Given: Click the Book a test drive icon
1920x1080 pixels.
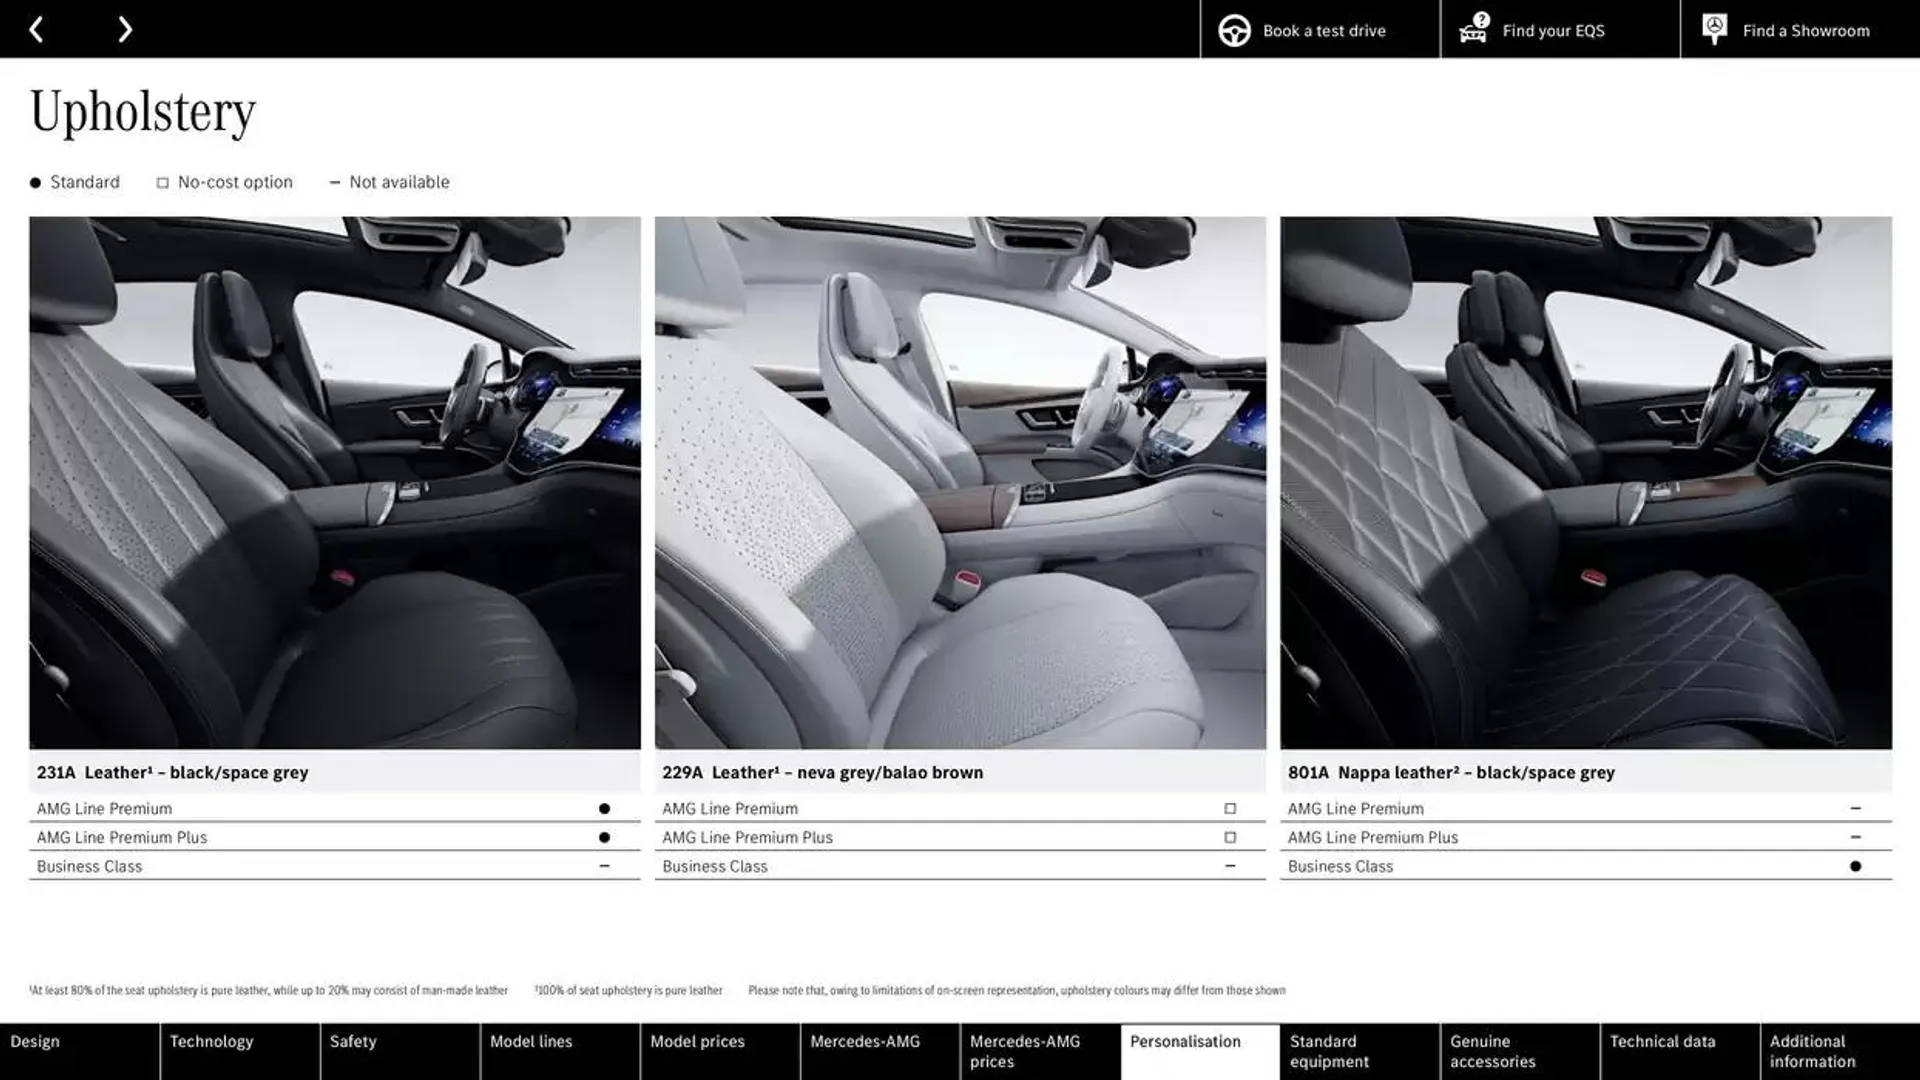Looking at the screenshot, I should [x=1233, y=28].
